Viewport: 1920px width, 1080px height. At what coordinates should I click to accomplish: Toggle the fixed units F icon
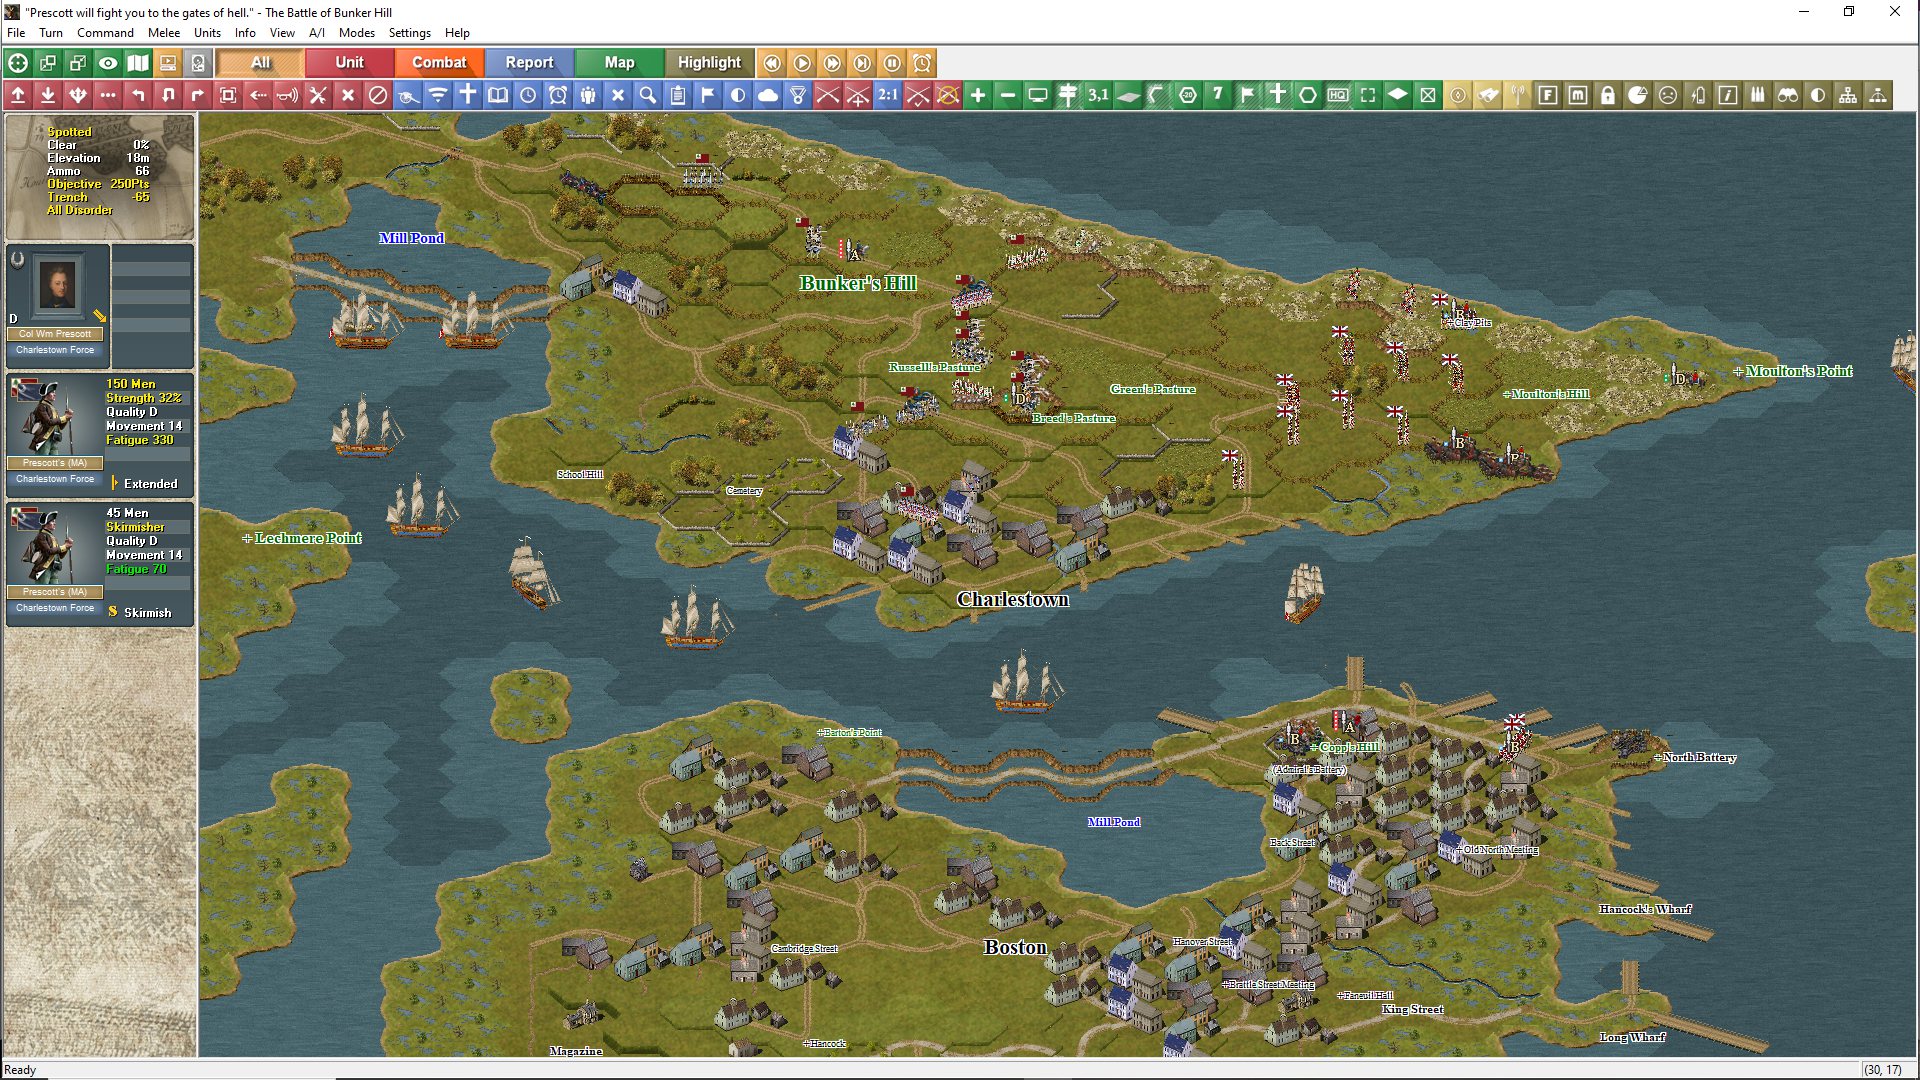click(x=1548, y=95)
